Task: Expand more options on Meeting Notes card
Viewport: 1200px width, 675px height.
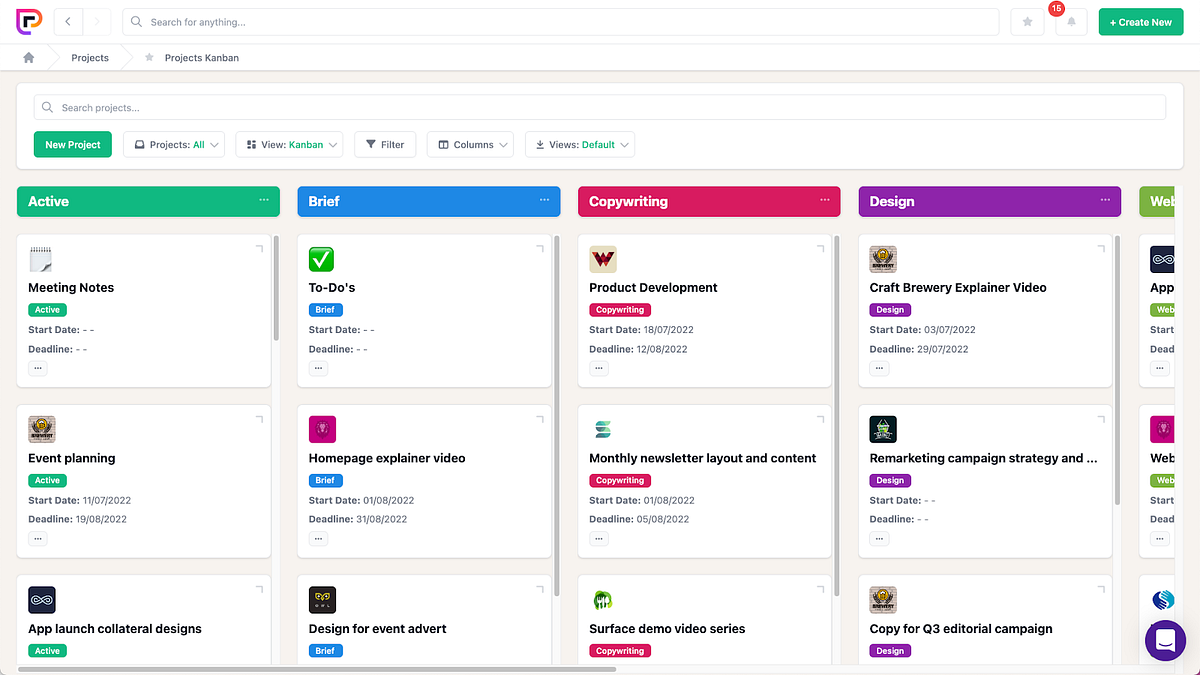Action: pyautogui.click(x=38, y=368)
